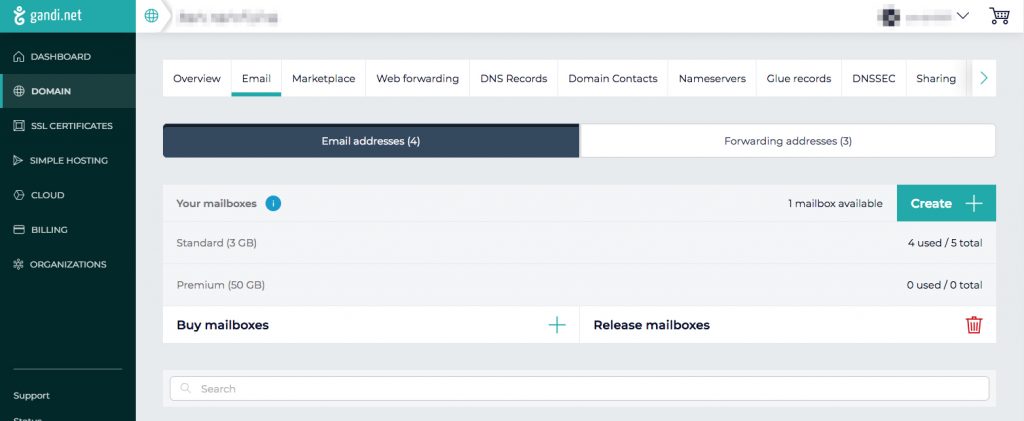Screen dimensions: 1024x421
Task: Open the Support link
Action: pos(32,396)
